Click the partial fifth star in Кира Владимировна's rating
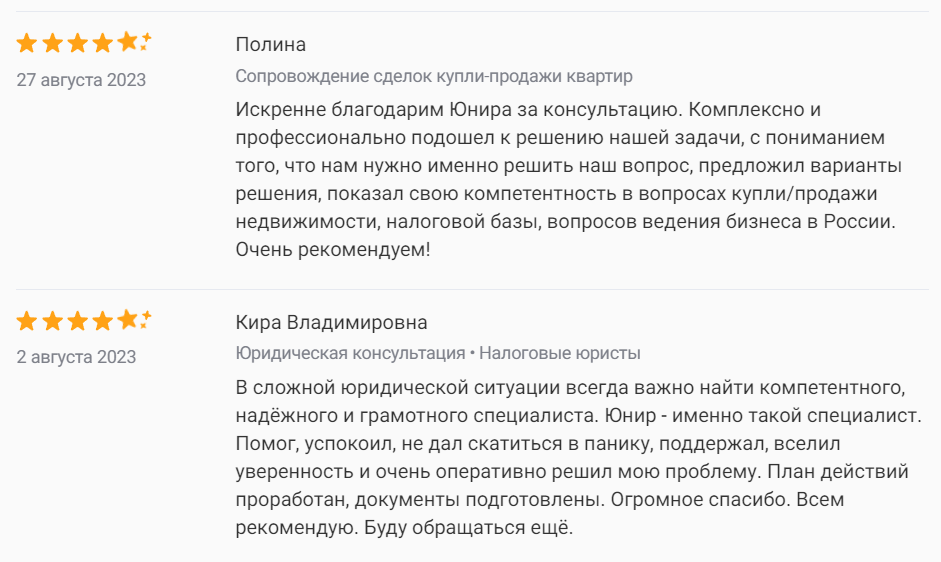Screen dimensions: 941x562 point(129,321)
